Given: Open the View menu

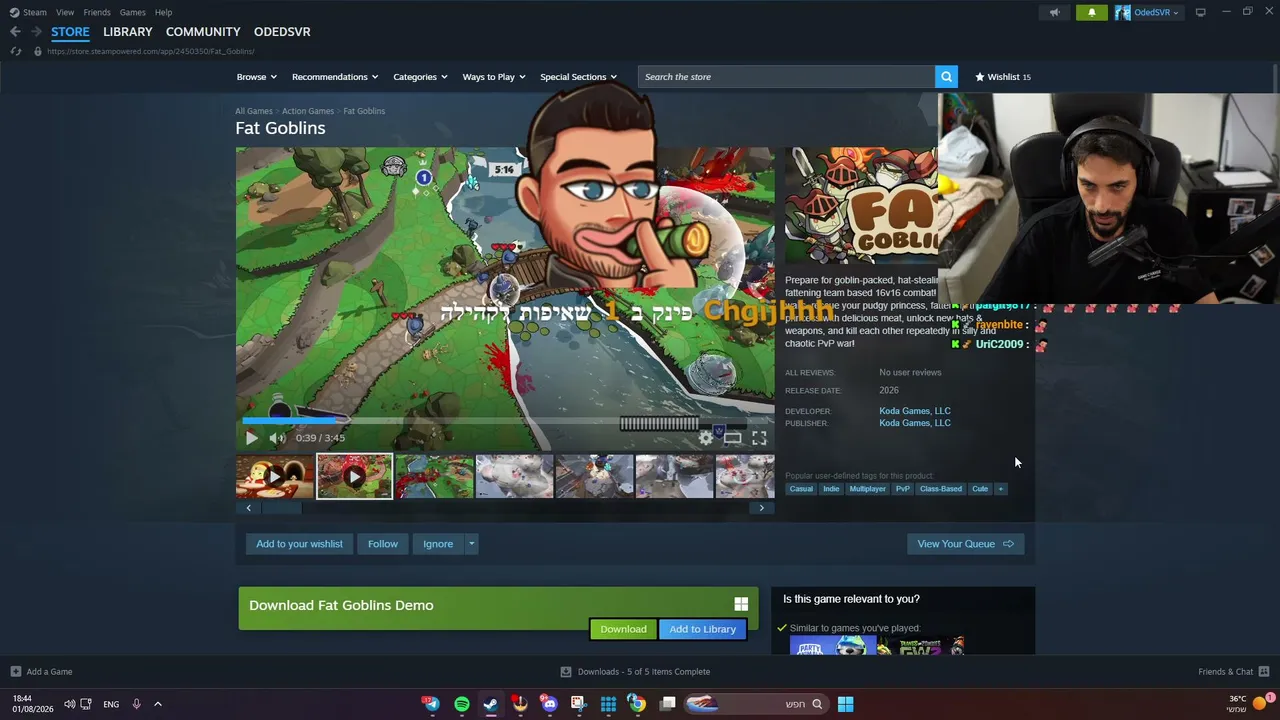Looking at the screenshot, I should (65, 12).
